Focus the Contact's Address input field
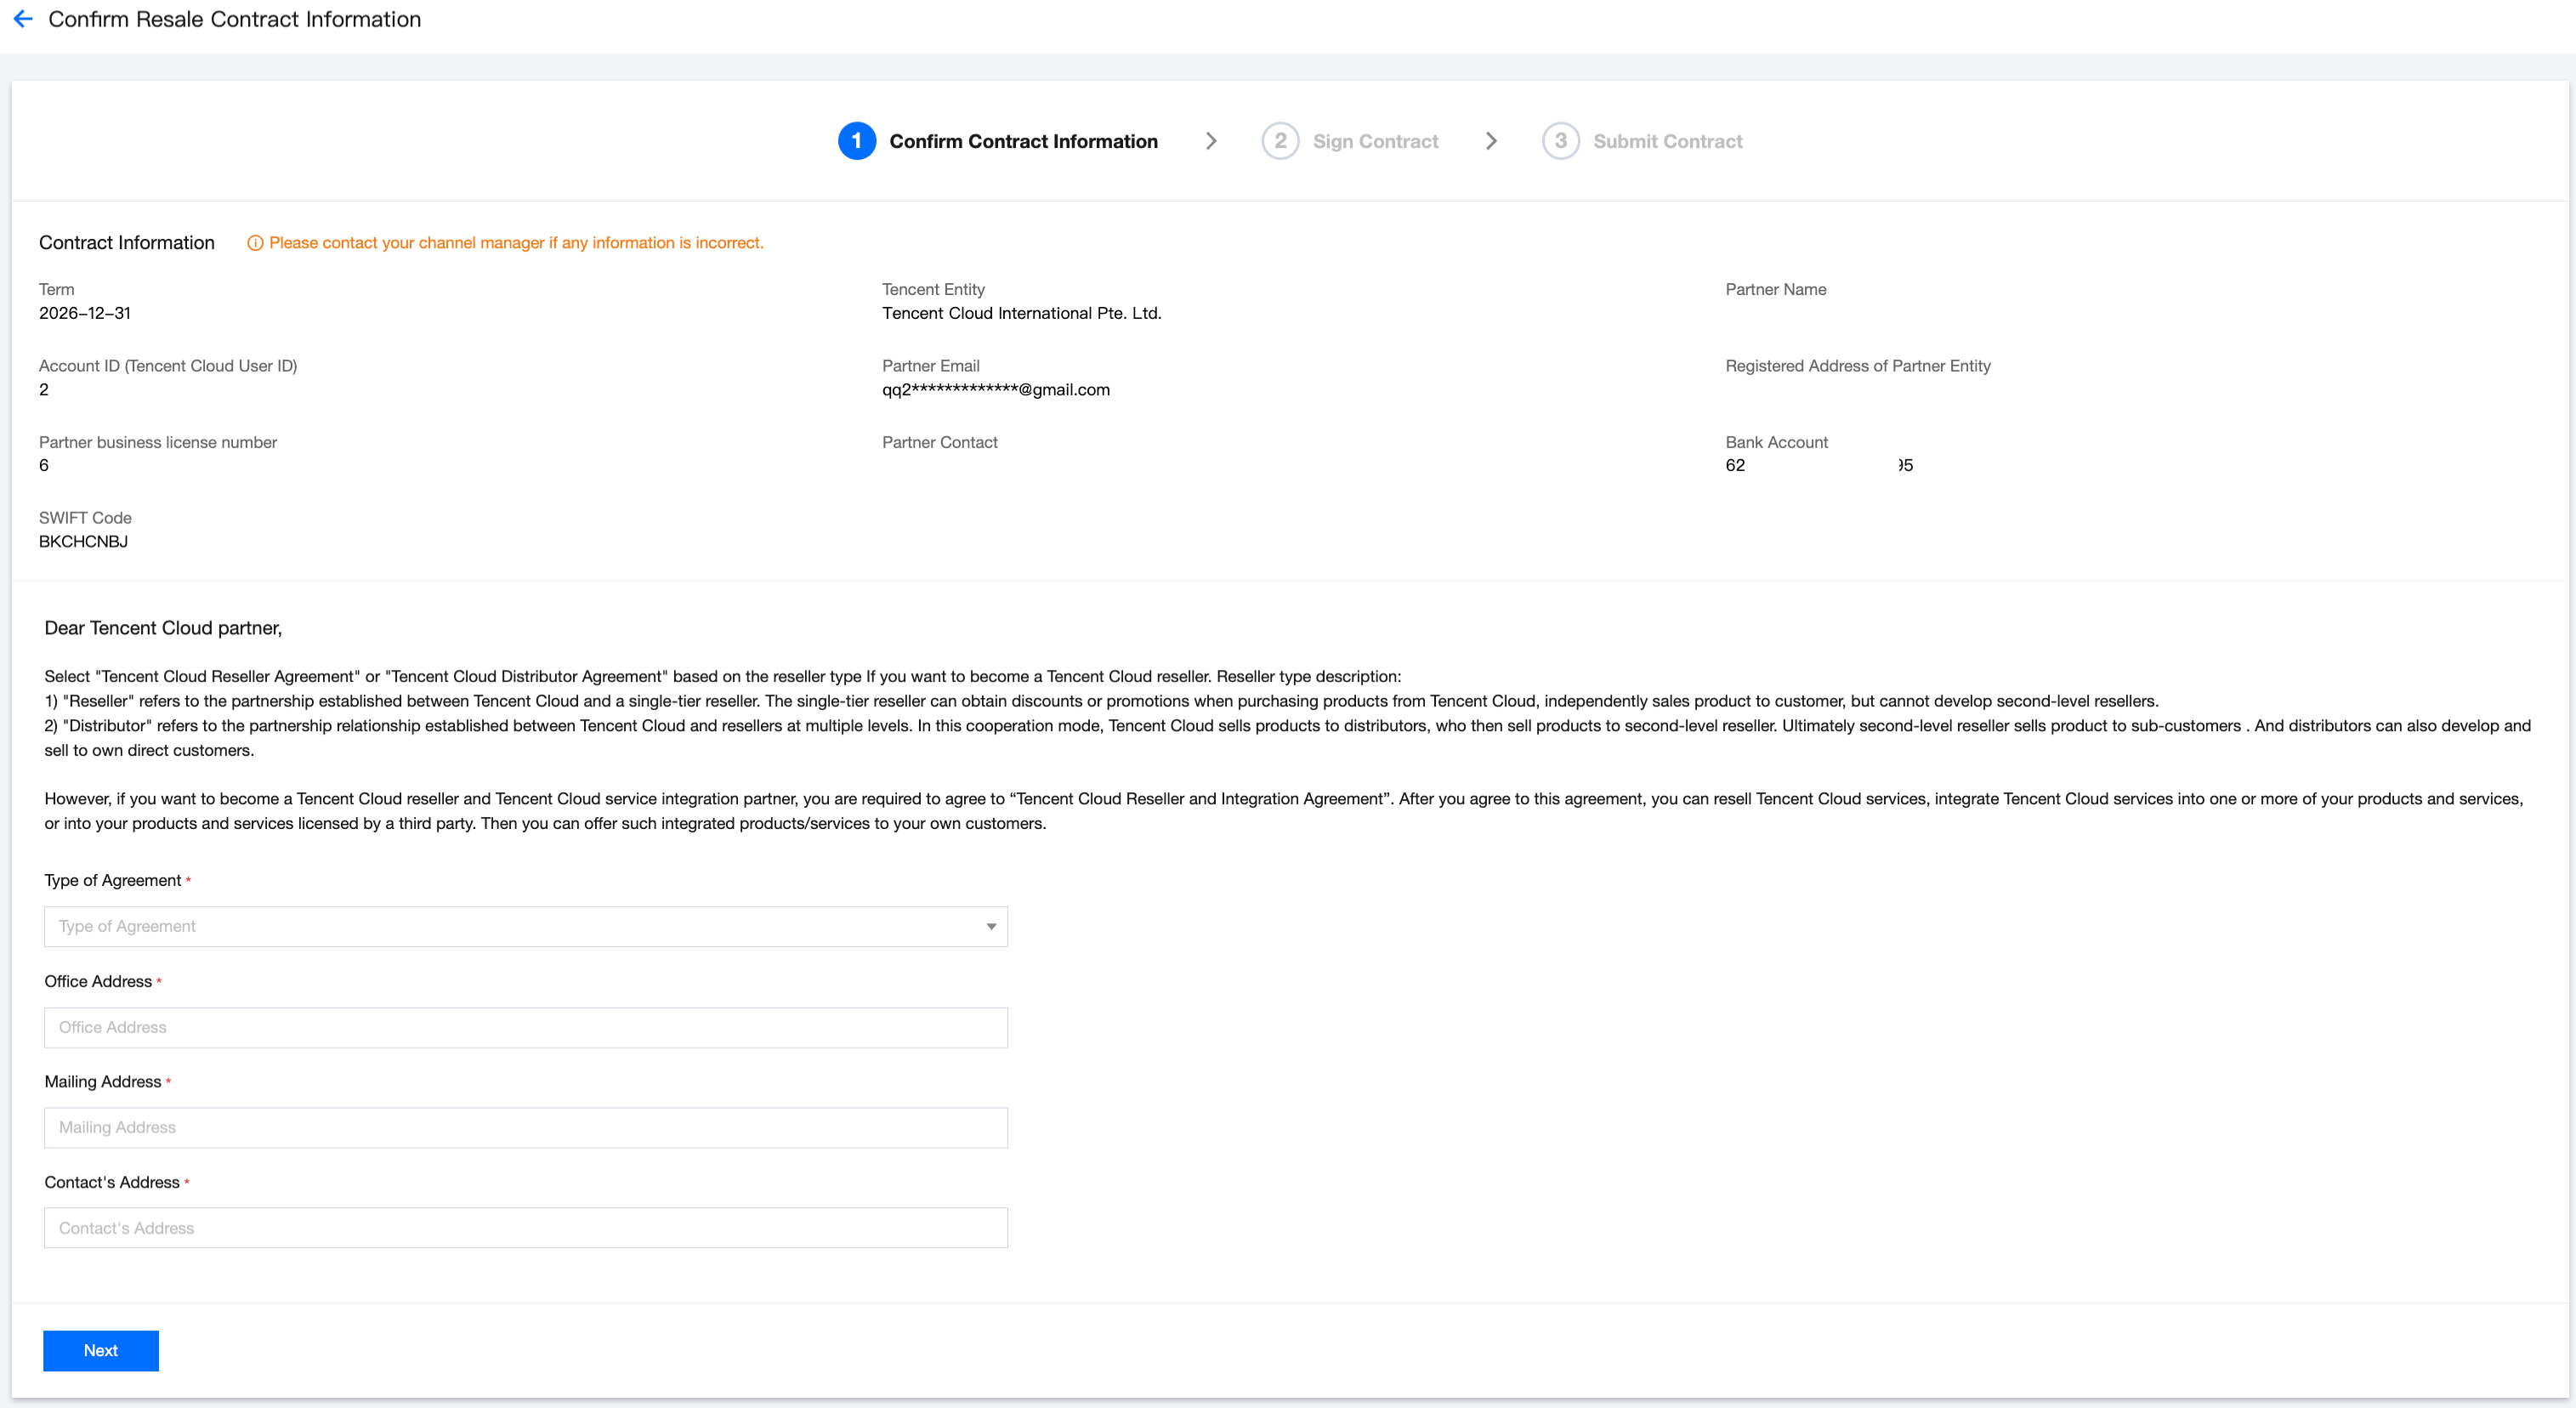 525,1228
